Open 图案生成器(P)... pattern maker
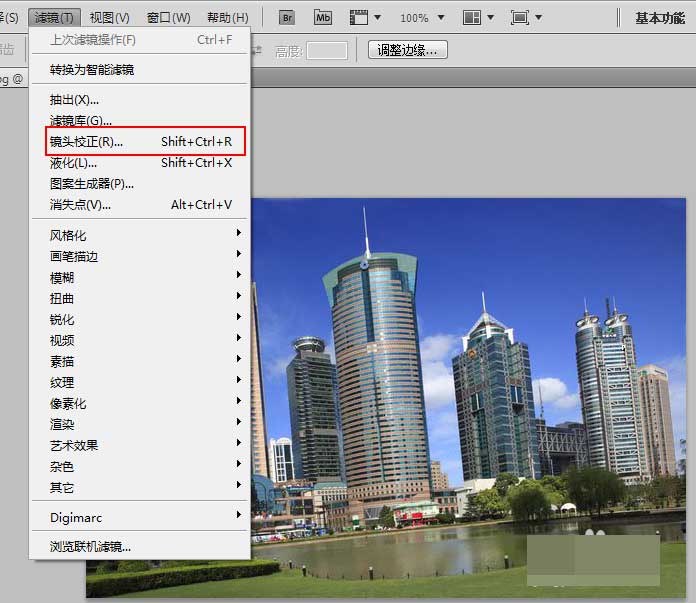 pyautogui.click(x=139, y=184)
